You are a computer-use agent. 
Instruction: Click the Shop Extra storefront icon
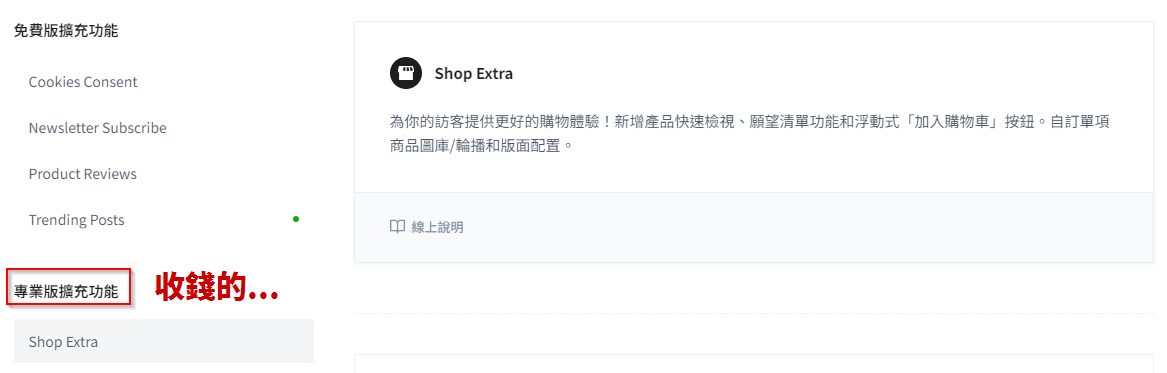tap(406, 73)
